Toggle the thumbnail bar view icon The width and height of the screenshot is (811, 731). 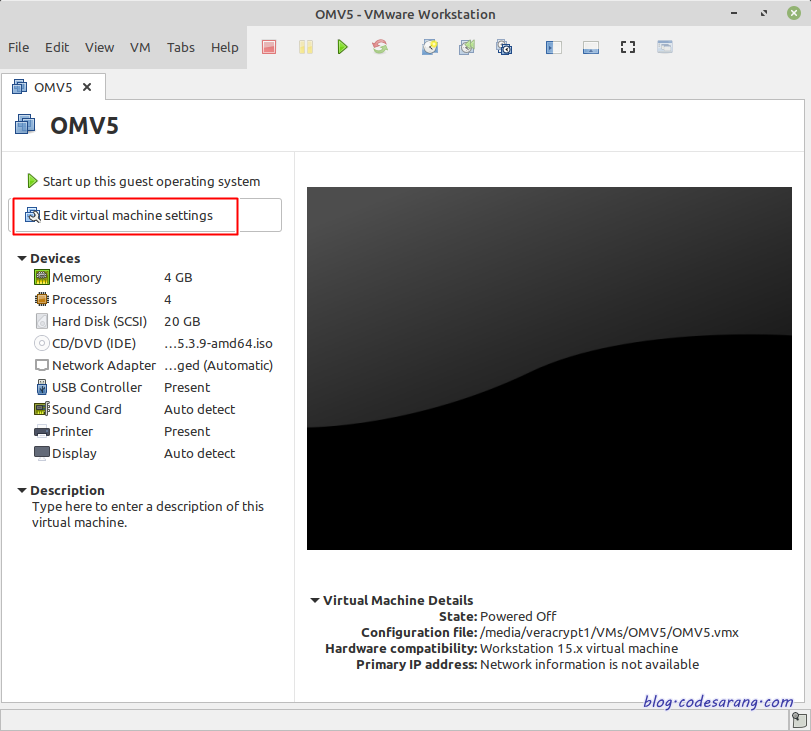pos(591,48)
